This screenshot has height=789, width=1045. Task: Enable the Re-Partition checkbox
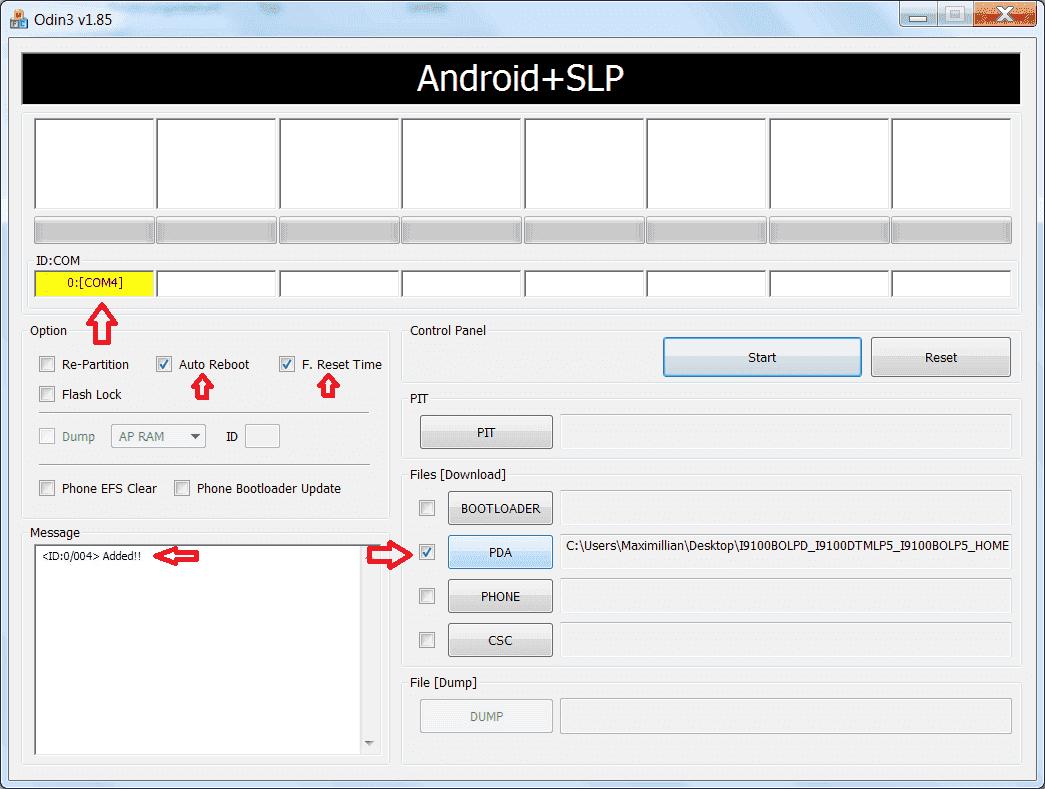coord(46,364)
